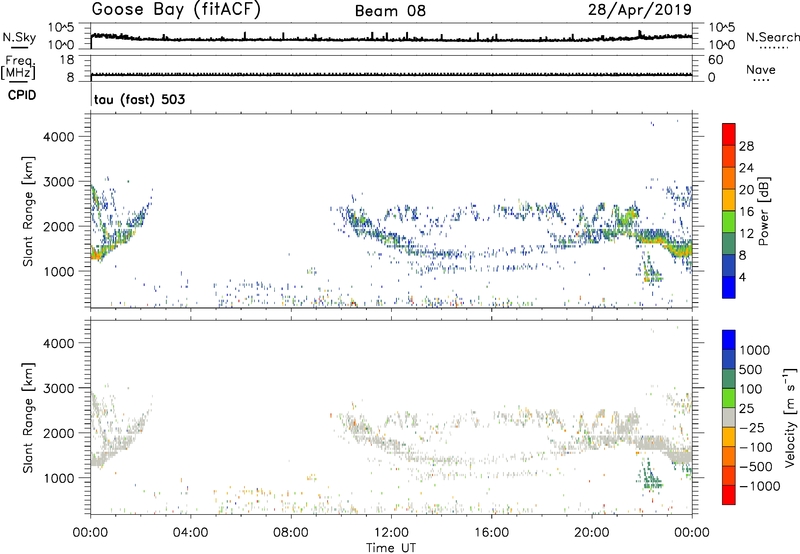
Task: Click the Power colorbar segment between 4 and 8
Action: point(729,266)
